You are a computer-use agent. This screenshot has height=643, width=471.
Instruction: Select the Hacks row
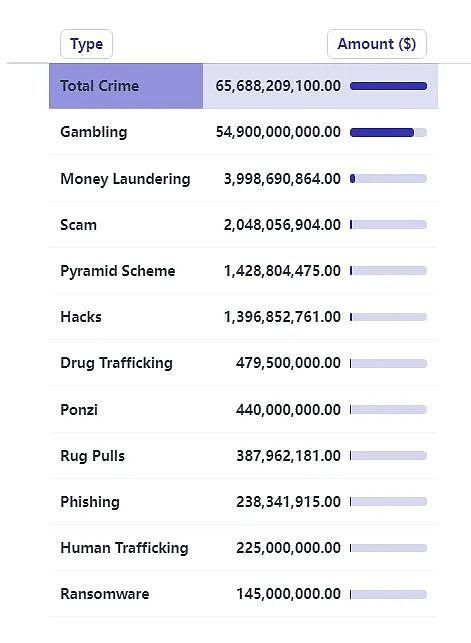(x=243, y=317)
